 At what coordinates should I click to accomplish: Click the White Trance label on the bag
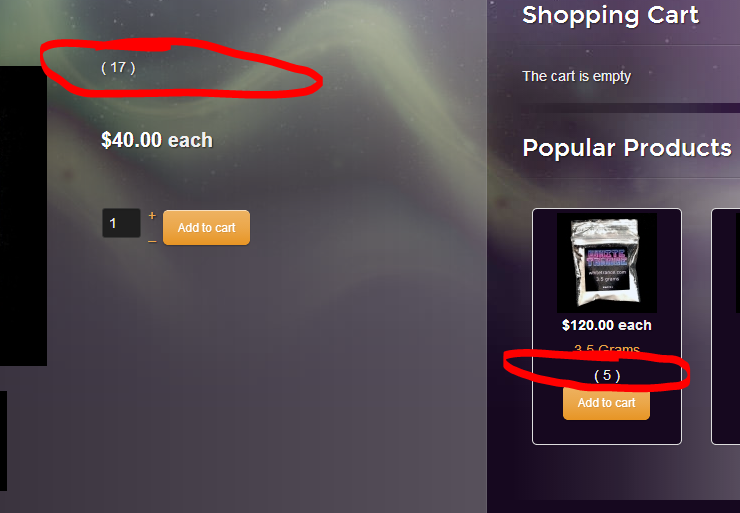click(x=606, y=258)
